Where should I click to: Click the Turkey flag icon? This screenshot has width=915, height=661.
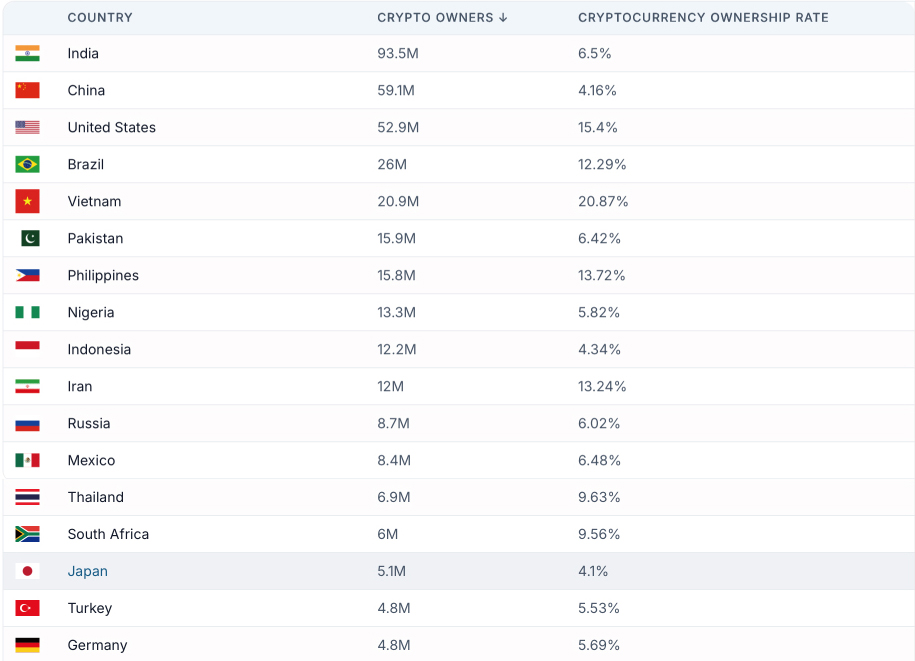point(27,608)
